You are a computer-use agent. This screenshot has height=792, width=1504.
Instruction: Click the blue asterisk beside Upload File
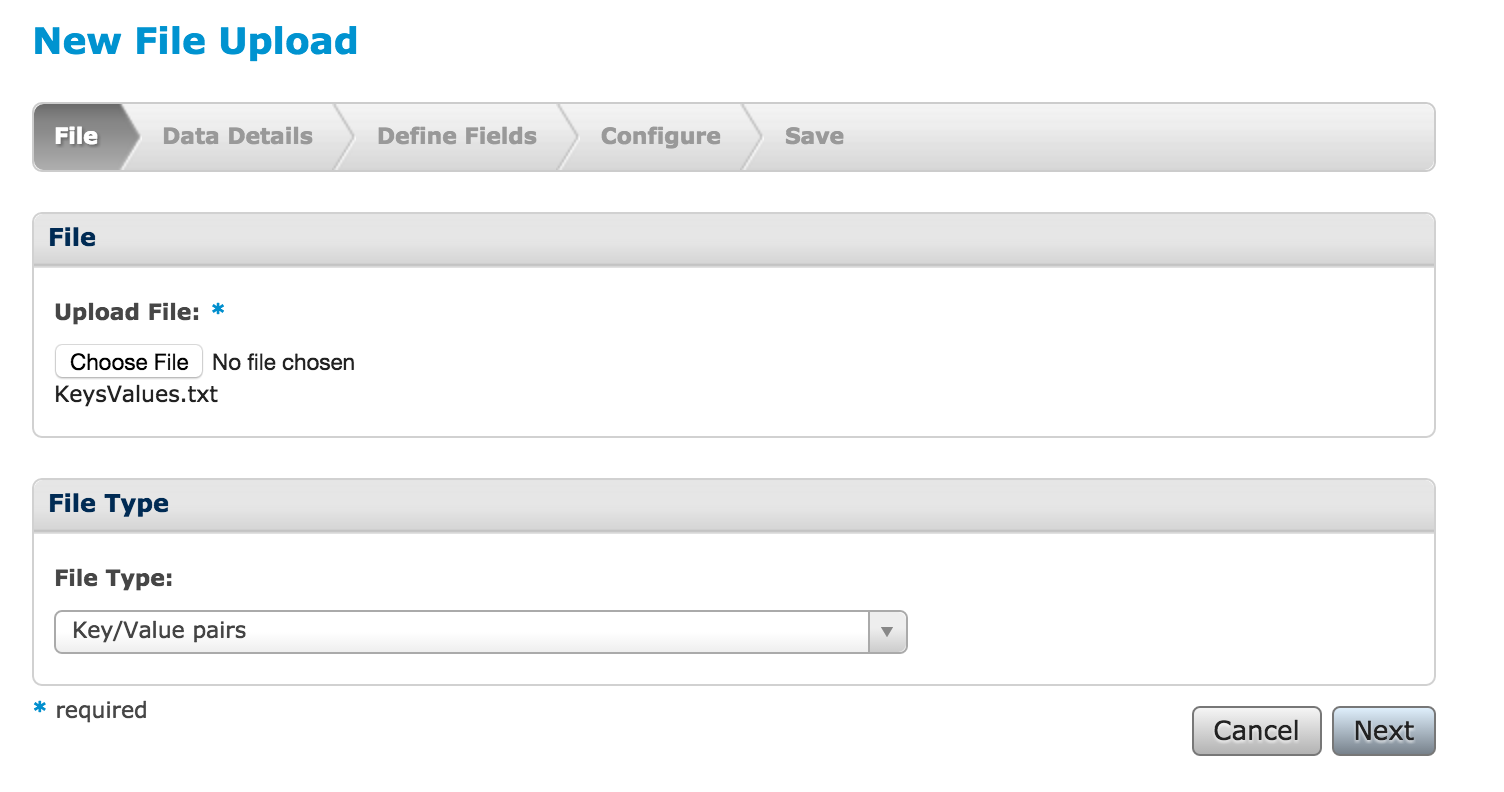pos(218,310)
